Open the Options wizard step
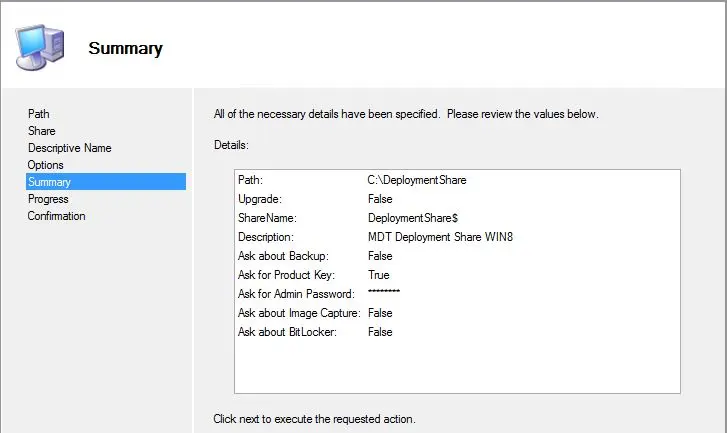 click(x=45, y=165)
